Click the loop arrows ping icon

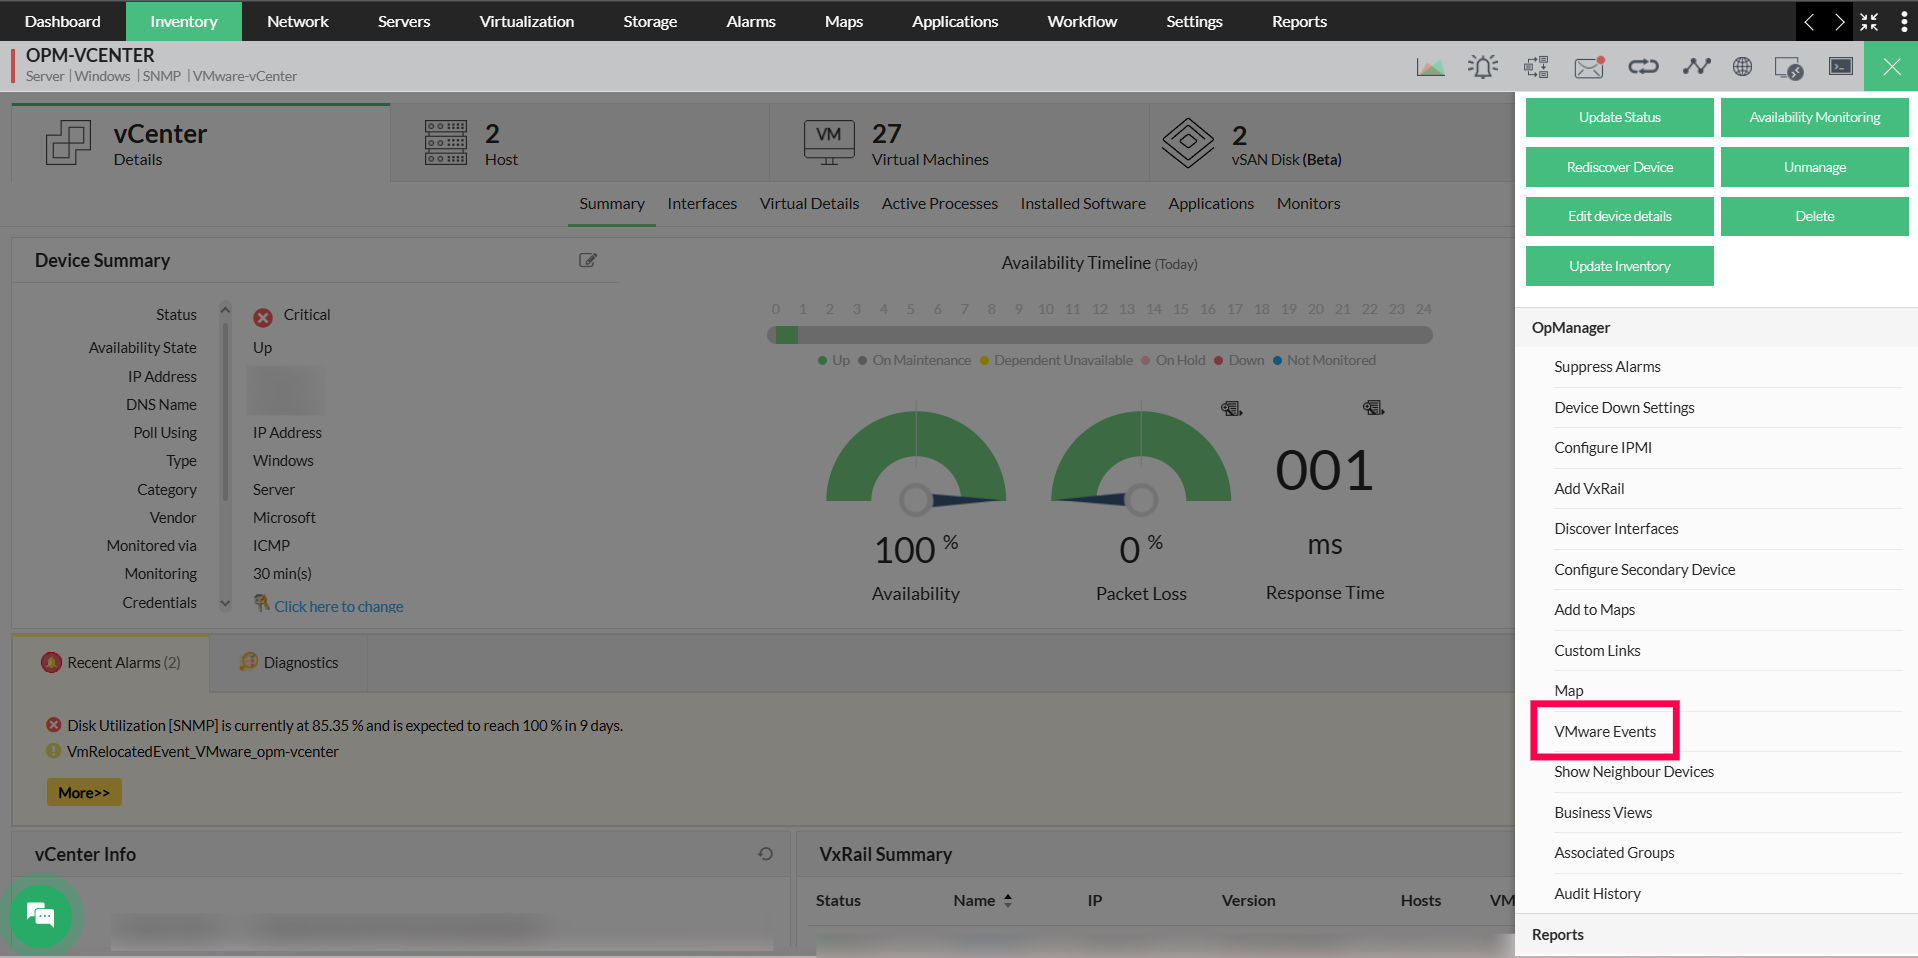1643,67
